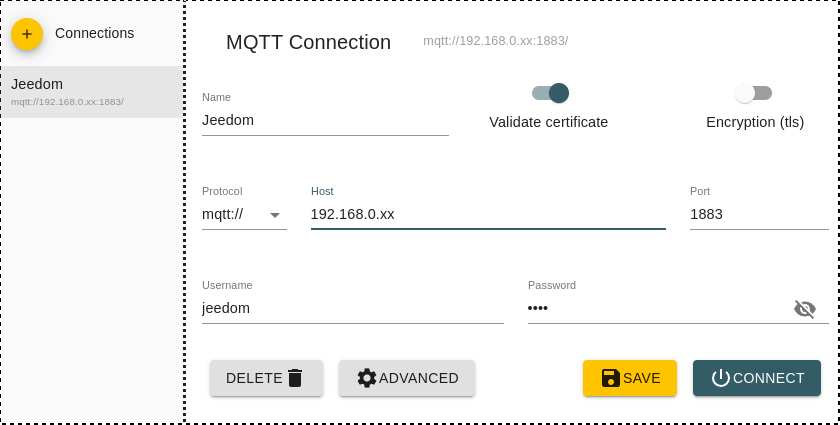Click the power icon on Connect

pyautogui.click(x=721, y=378)
